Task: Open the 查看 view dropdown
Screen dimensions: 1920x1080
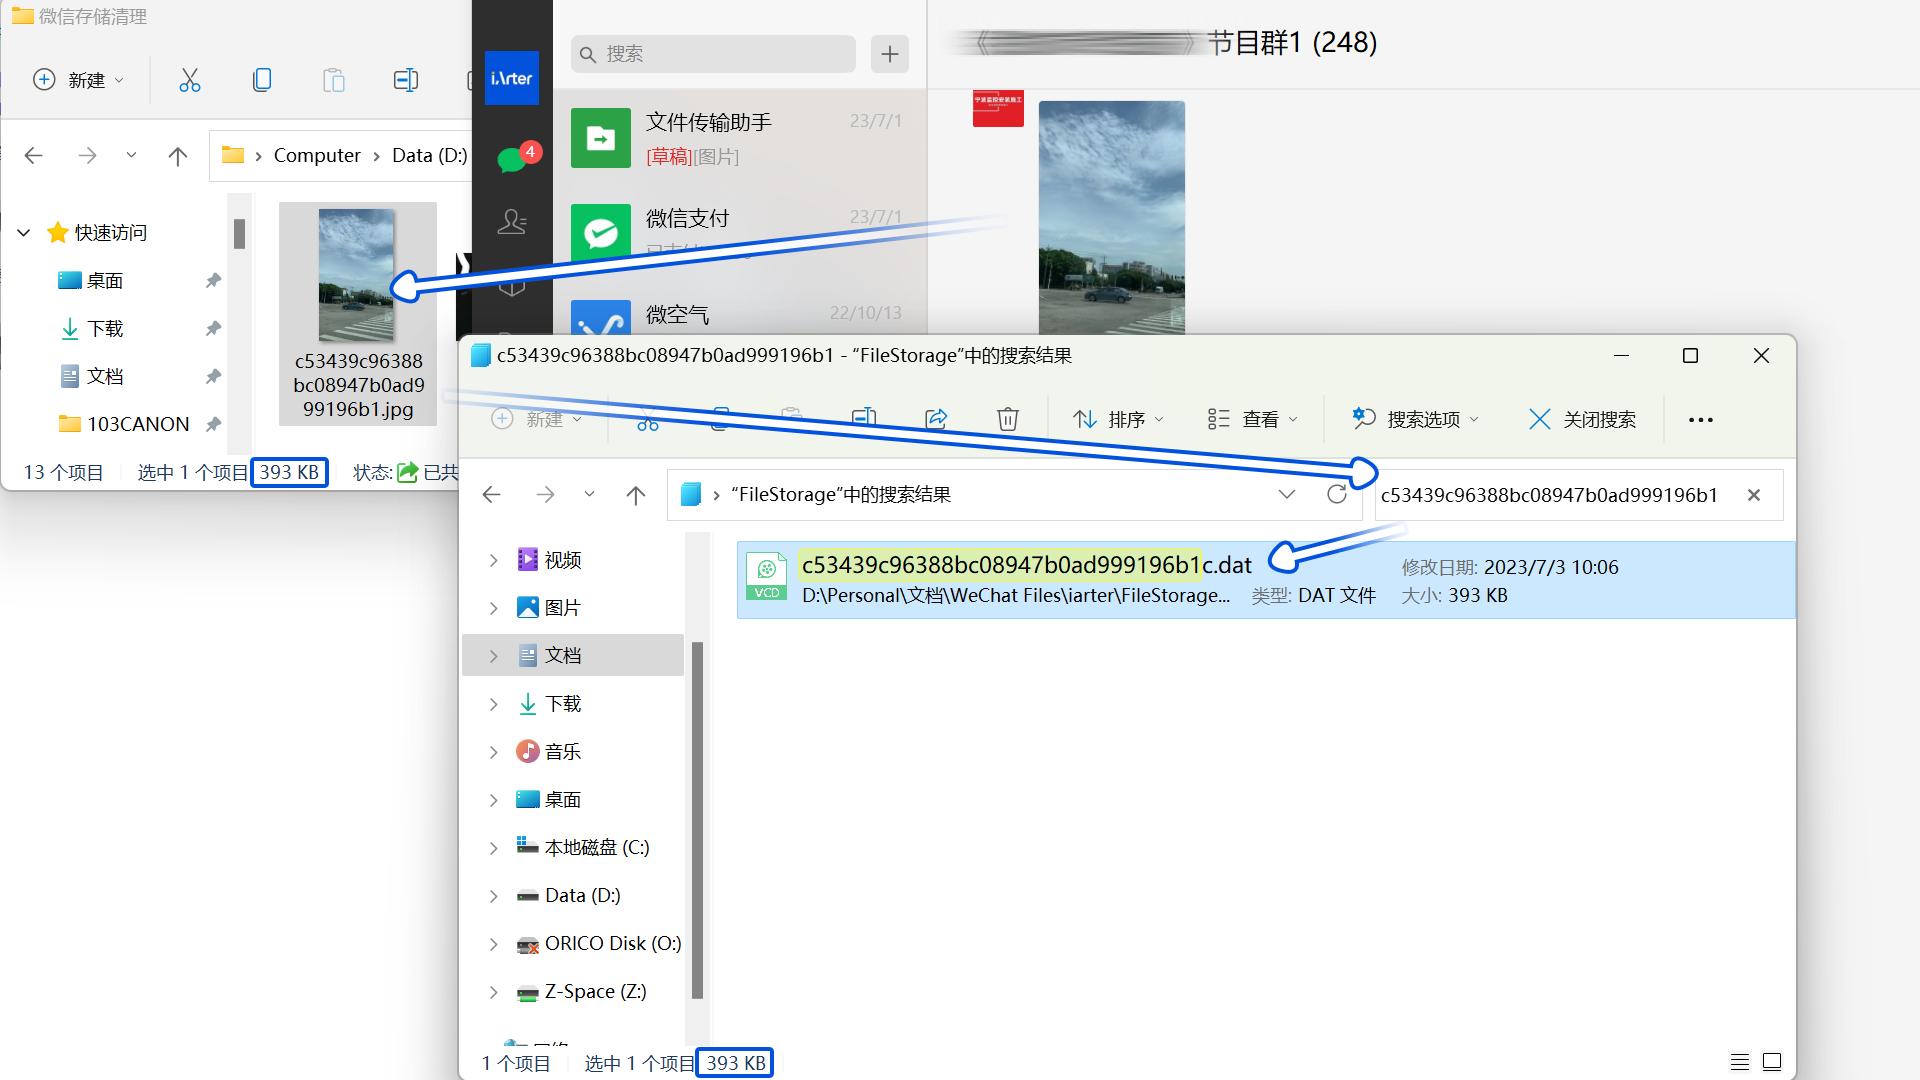Action: pos(1252,419)
